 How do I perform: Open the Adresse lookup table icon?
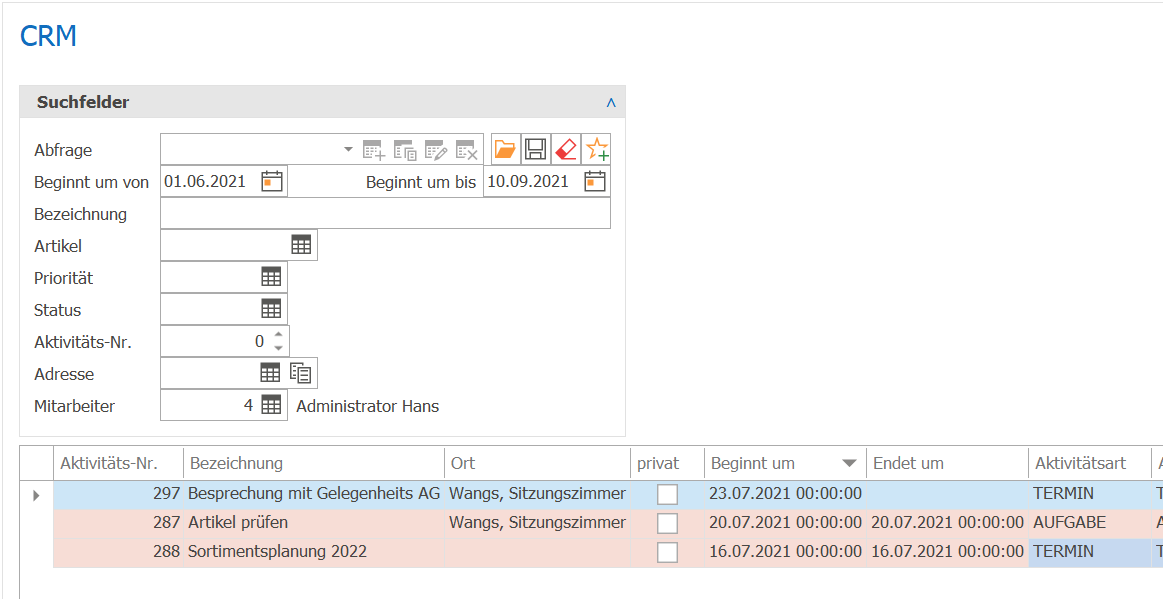click(271, 373)
